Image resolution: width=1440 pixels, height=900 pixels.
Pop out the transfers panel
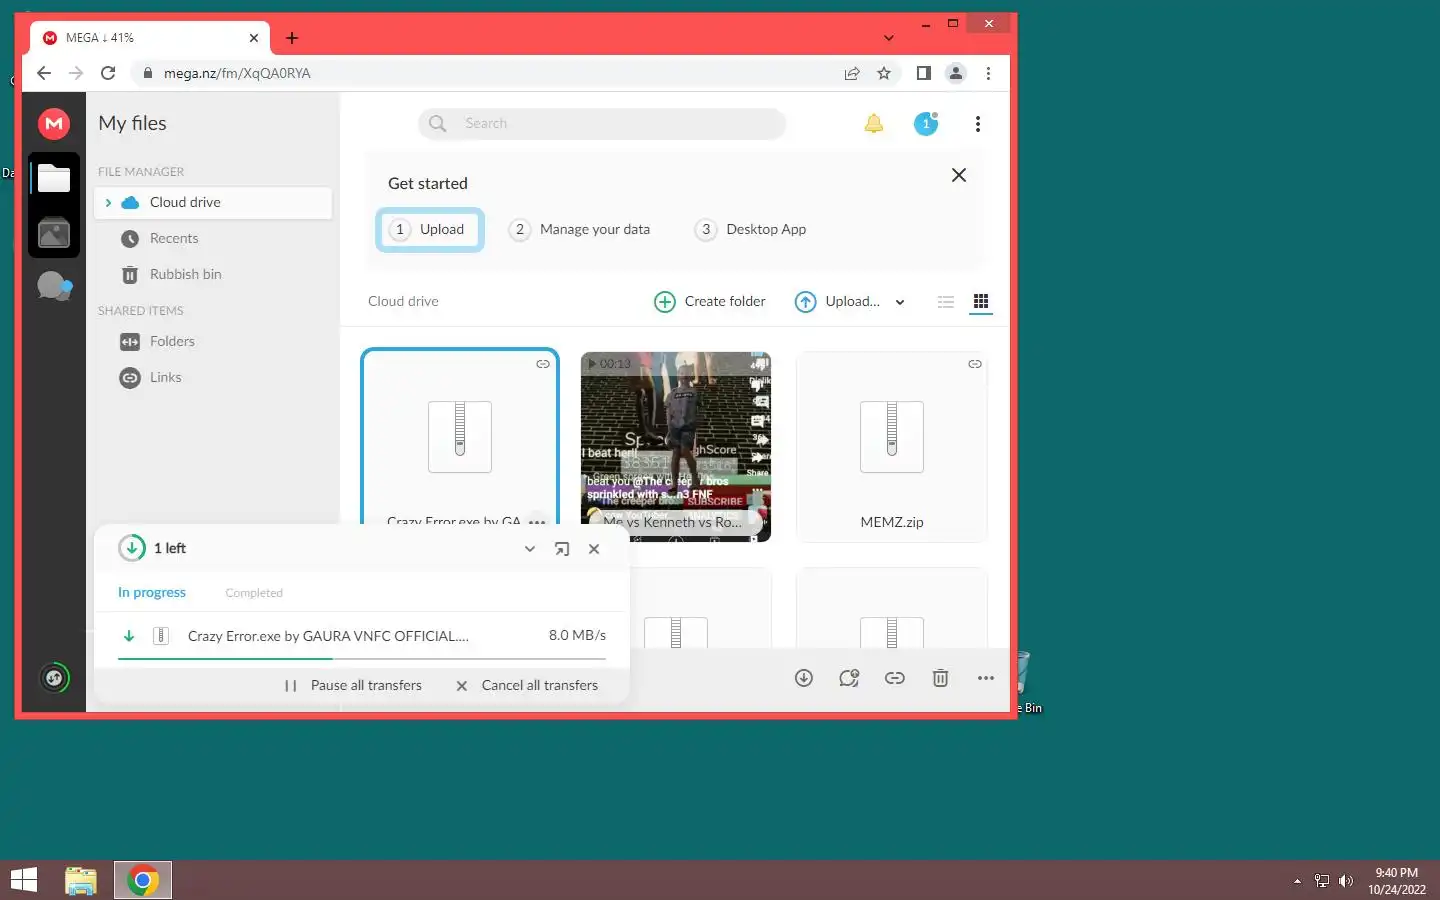click(562, 549)
